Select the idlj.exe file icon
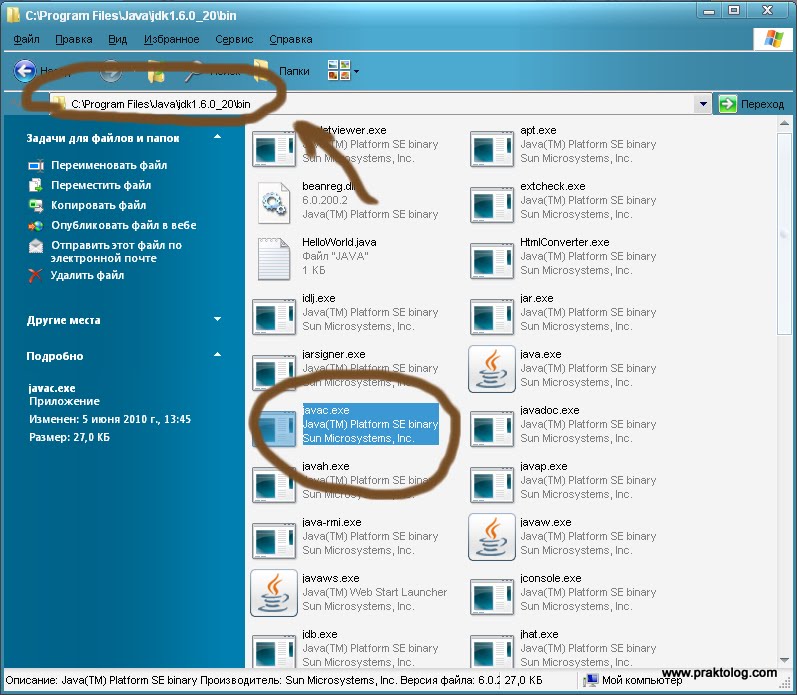This screenshot has height=695, width=797. coord(274,316)
